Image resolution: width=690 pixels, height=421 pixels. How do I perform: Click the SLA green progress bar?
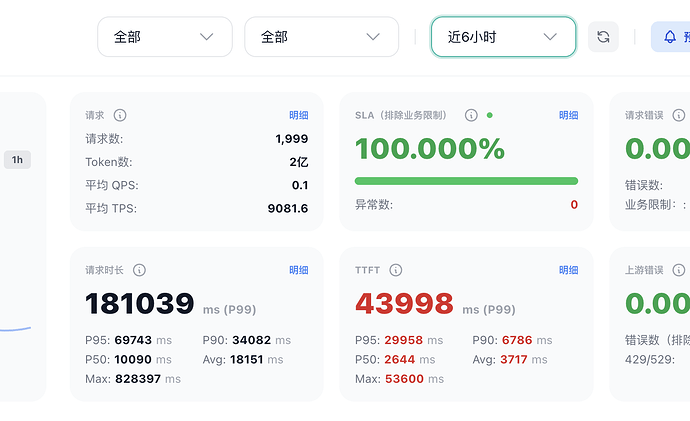[x=466, y=181]
